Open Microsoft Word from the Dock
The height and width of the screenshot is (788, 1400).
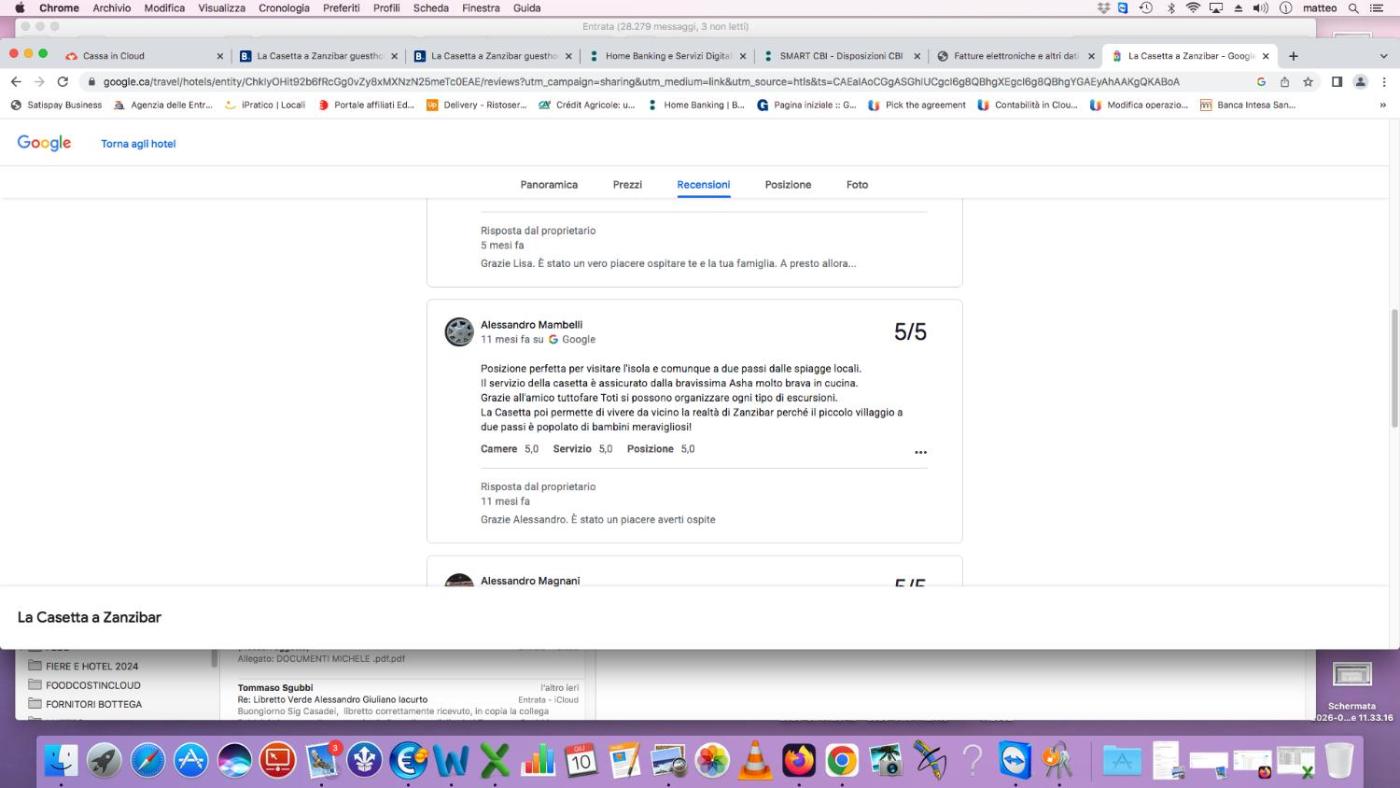[451, 761]
